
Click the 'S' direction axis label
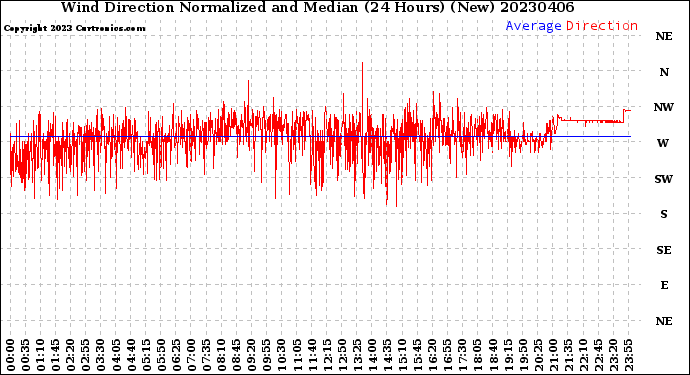[x=664, y=214]
